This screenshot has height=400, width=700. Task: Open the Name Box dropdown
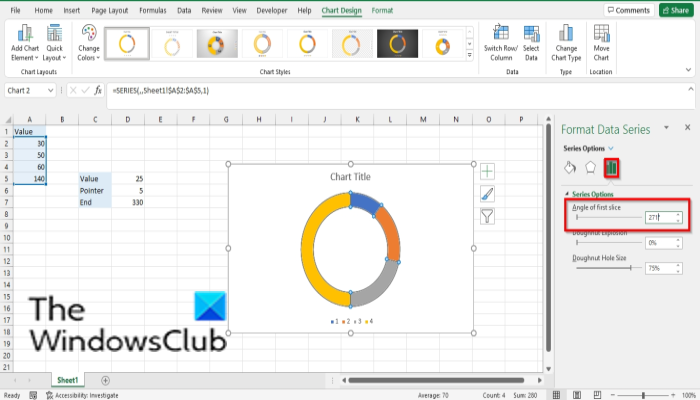coord(50,91)
